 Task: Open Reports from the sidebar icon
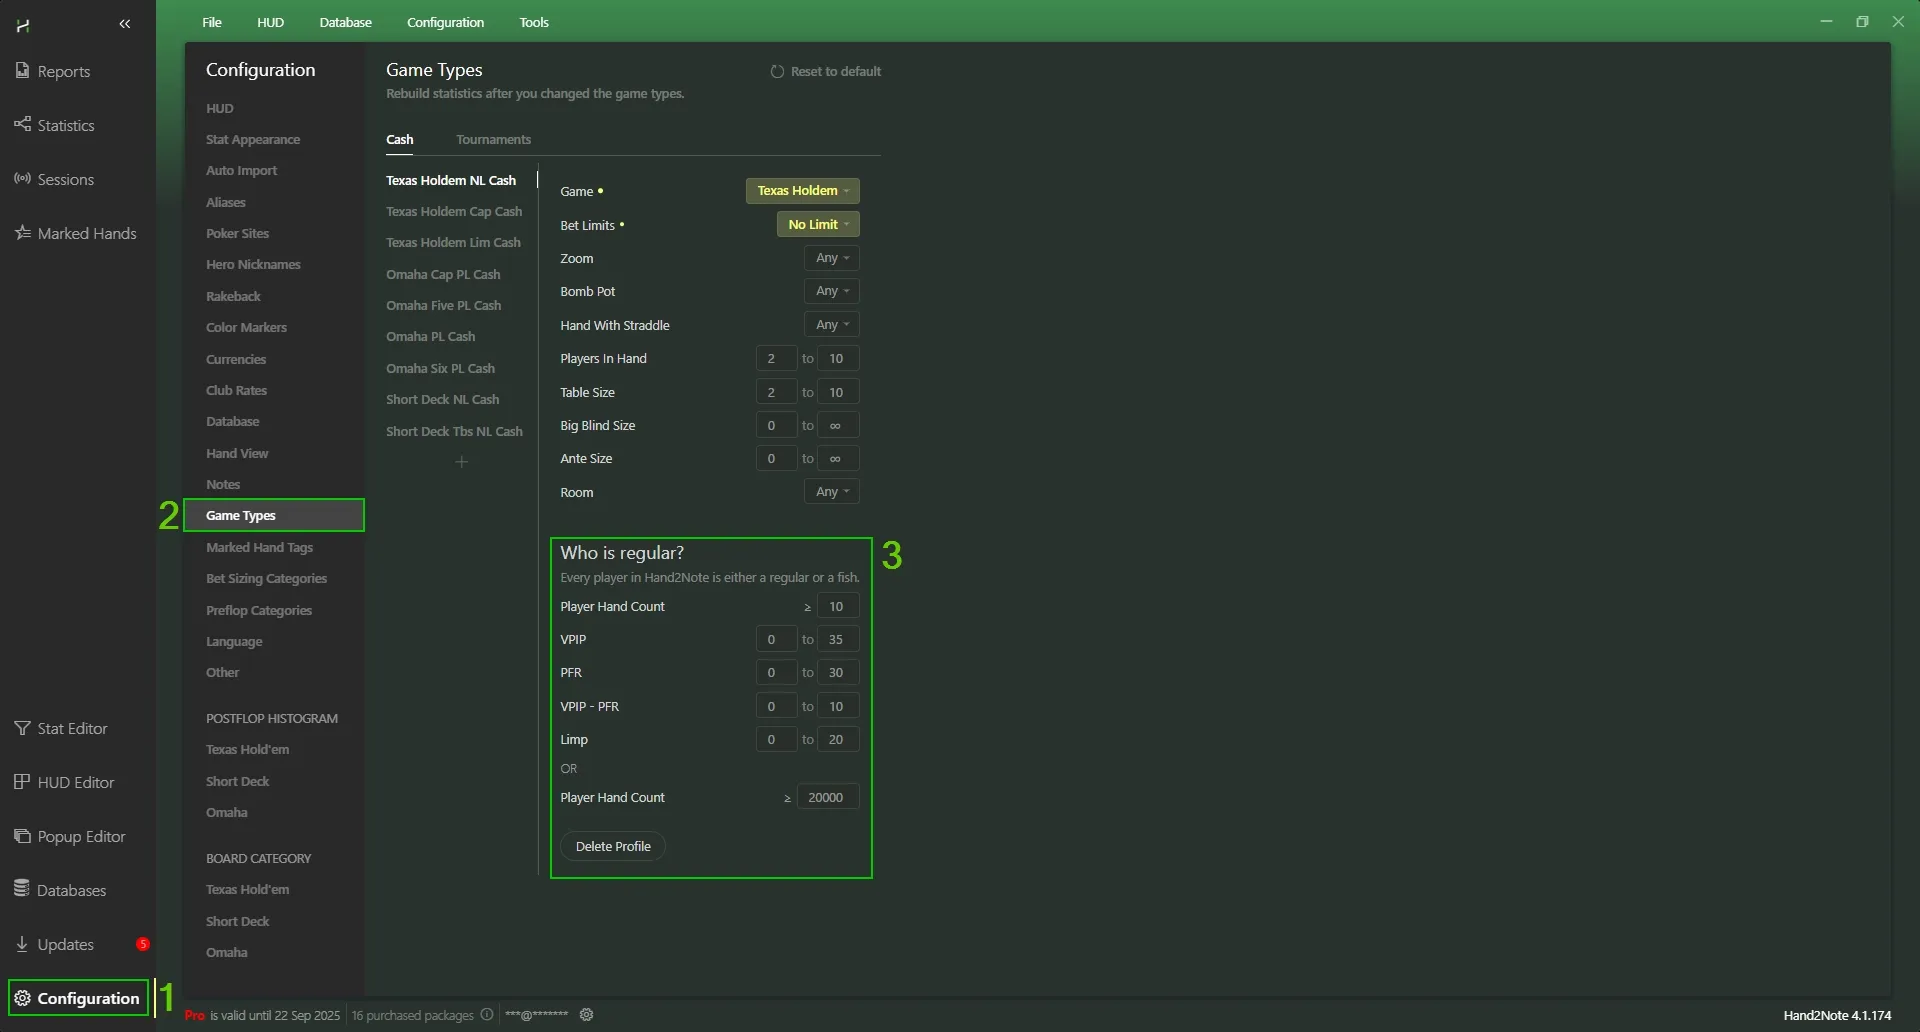point(22,71)
